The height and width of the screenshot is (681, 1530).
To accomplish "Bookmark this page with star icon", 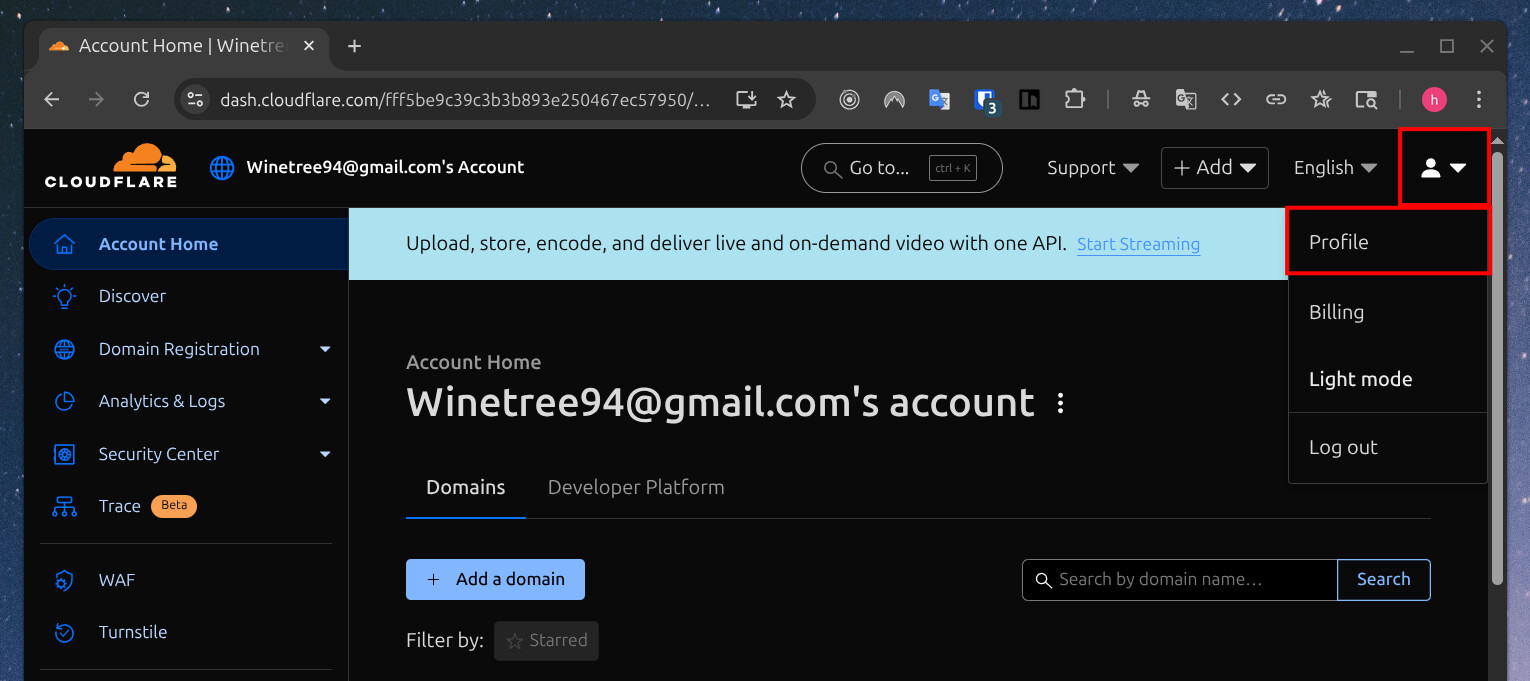I will point(787,99).
